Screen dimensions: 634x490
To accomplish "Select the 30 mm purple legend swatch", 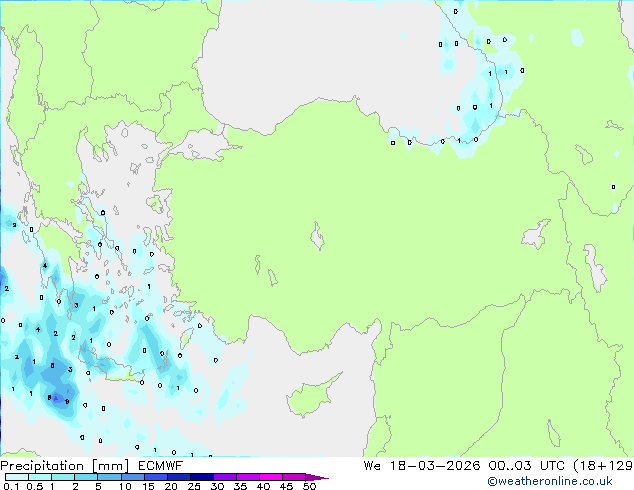I will point(225,477).
